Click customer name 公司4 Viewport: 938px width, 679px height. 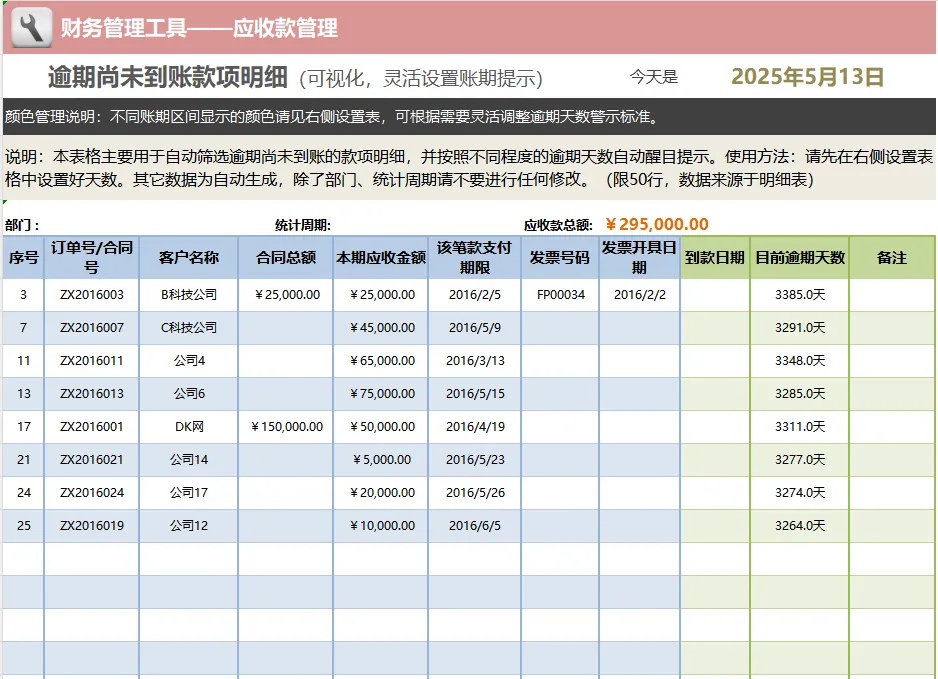coord(189,361)
